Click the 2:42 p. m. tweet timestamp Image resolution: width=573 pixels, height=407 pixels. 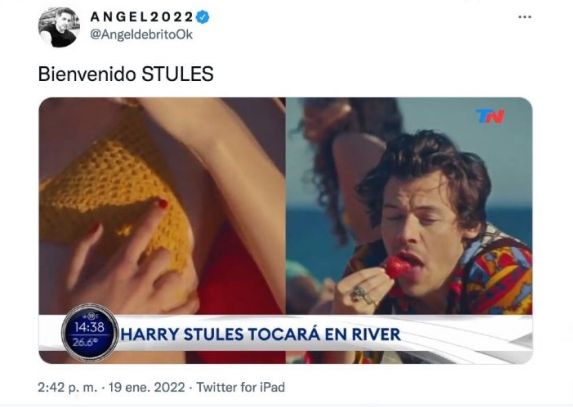[68, 387]
